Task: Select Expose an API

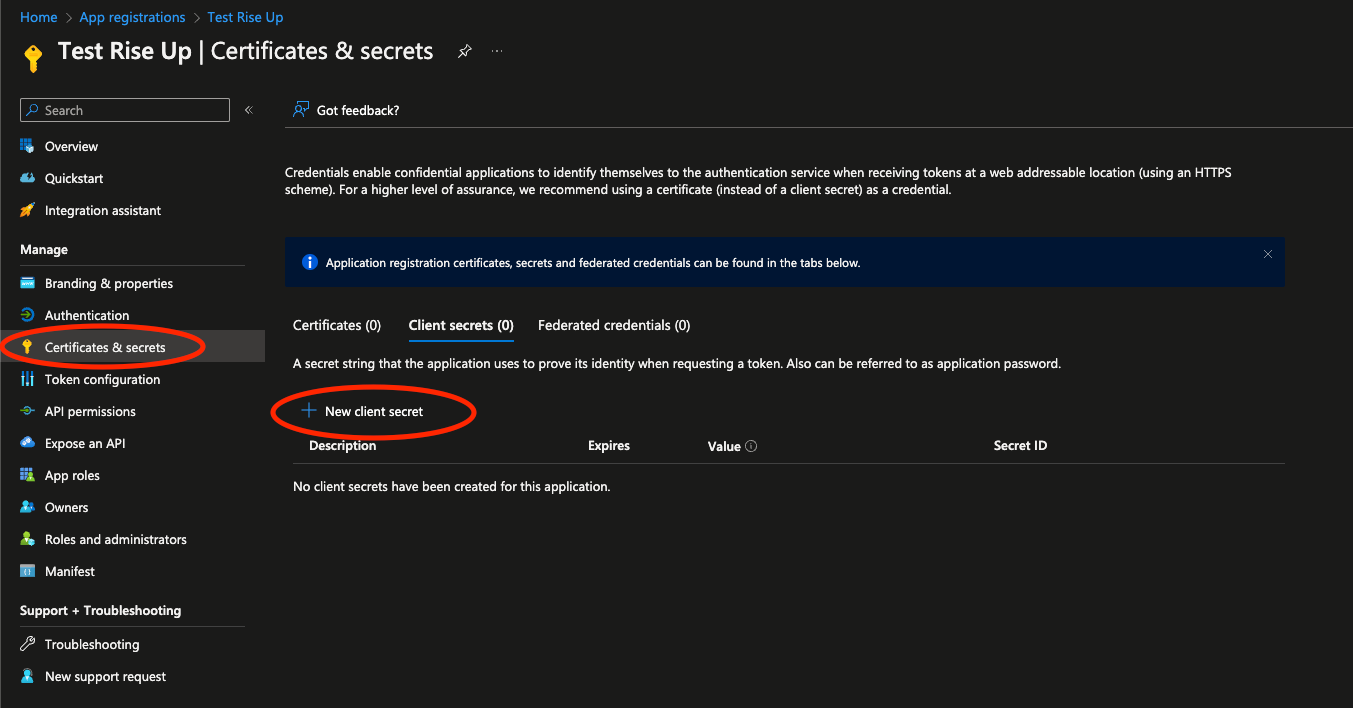Action: pos(86,443)
